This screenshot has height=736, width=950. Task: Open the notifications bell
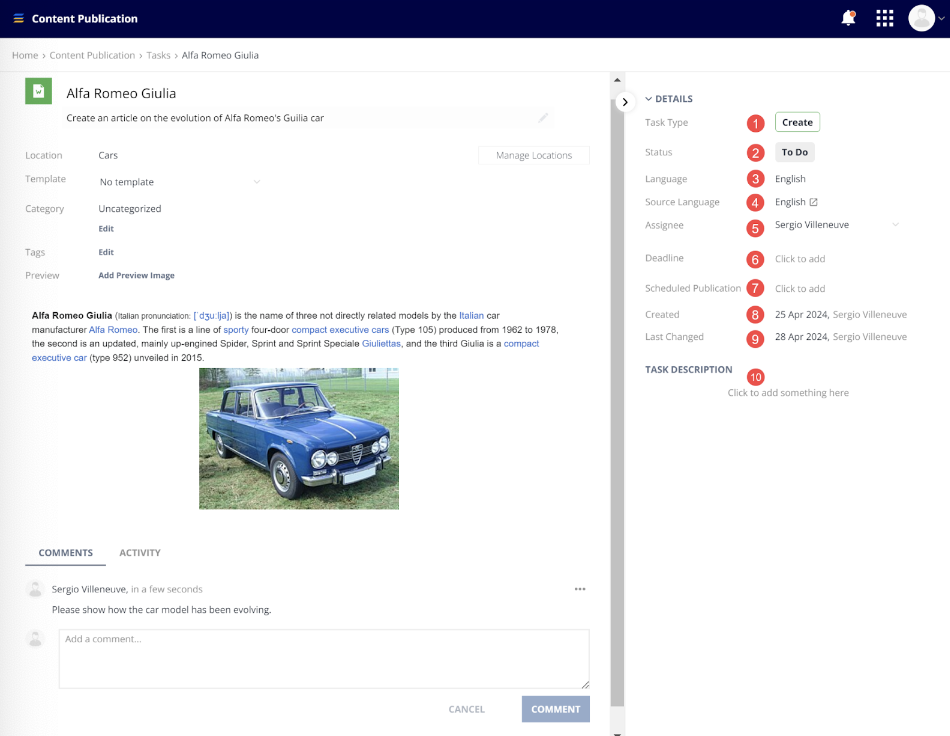848,18
